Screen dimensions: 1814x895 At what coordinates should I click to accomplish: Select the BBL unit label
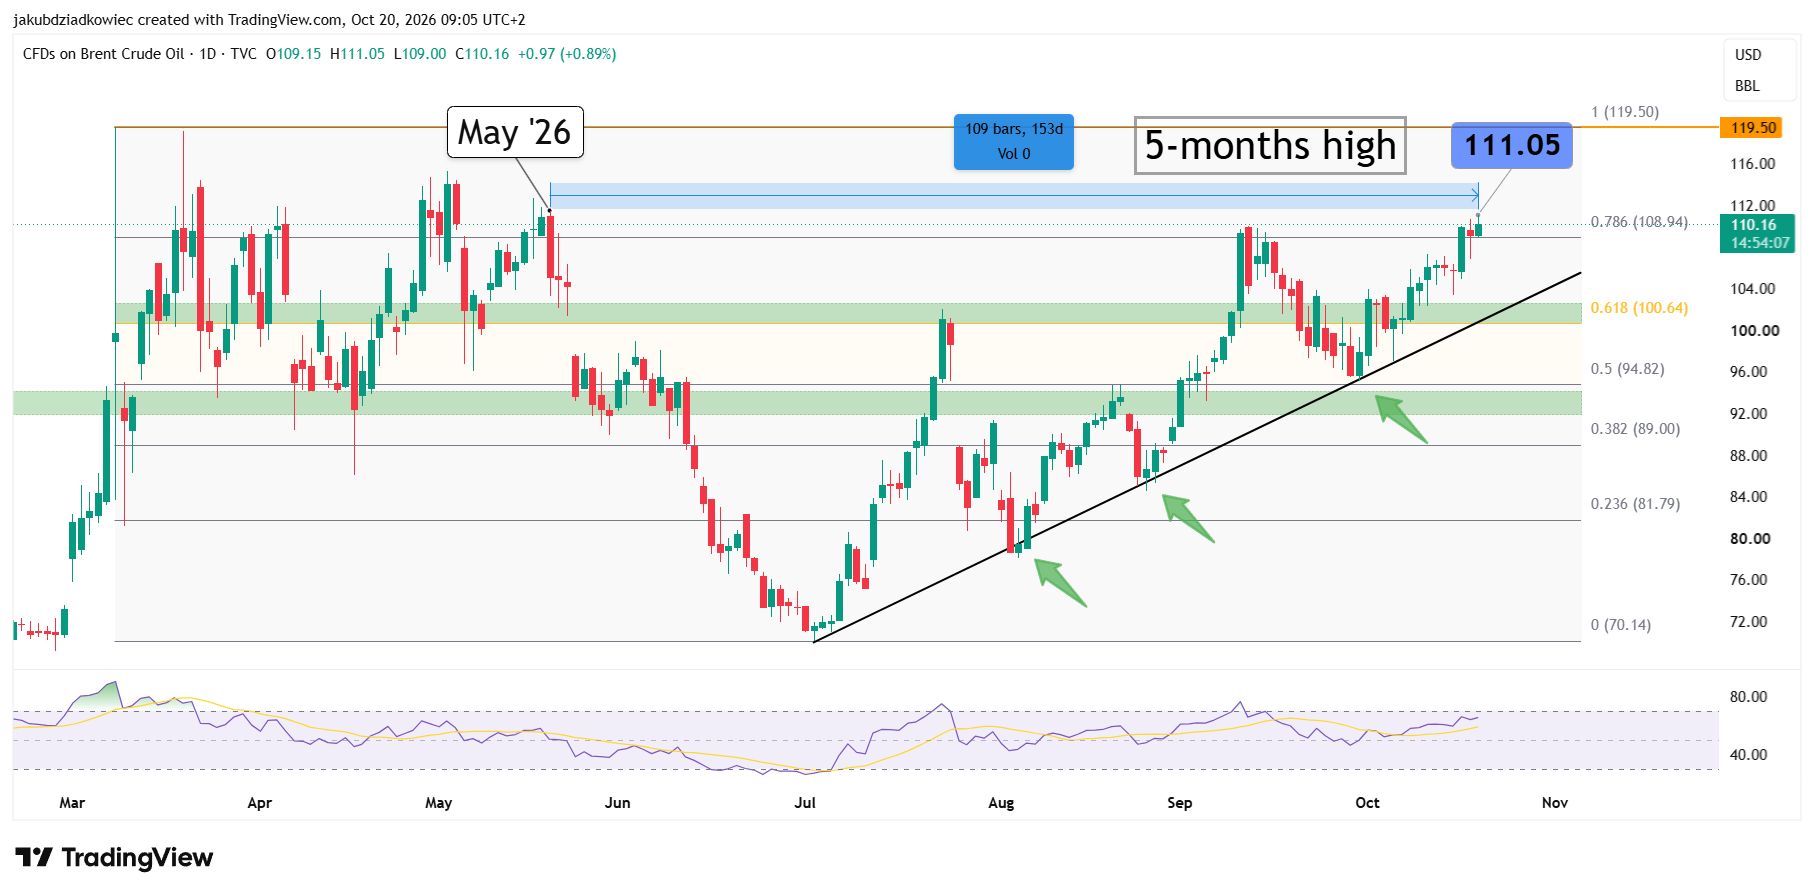(x=1747, y=86)
